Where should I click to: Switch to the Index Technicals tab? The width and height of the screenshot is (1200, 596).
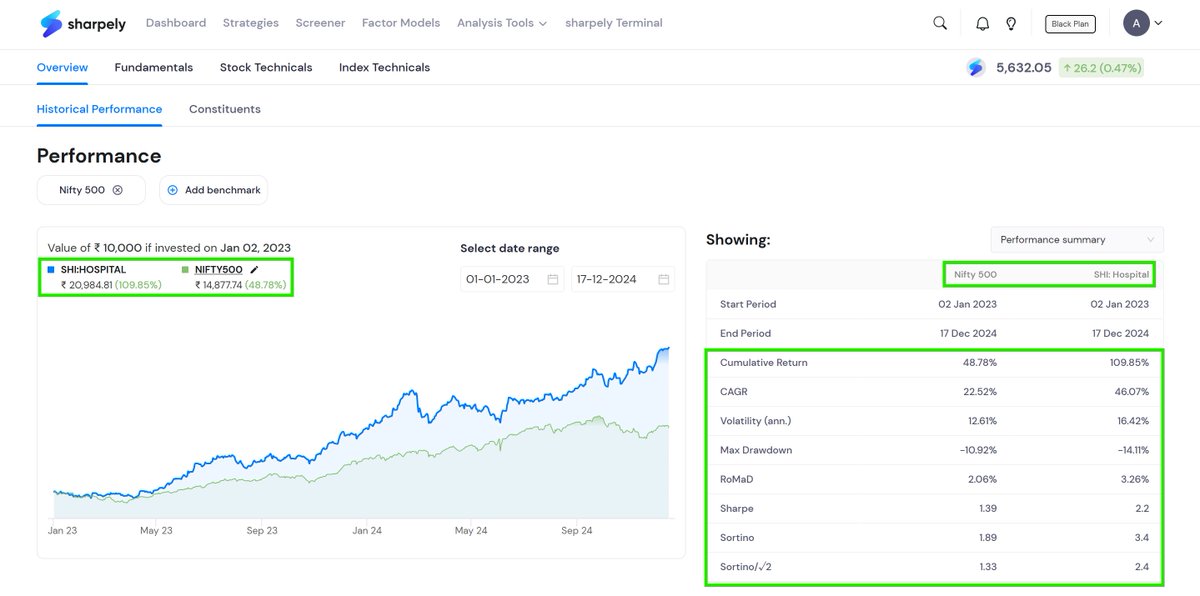384,67
